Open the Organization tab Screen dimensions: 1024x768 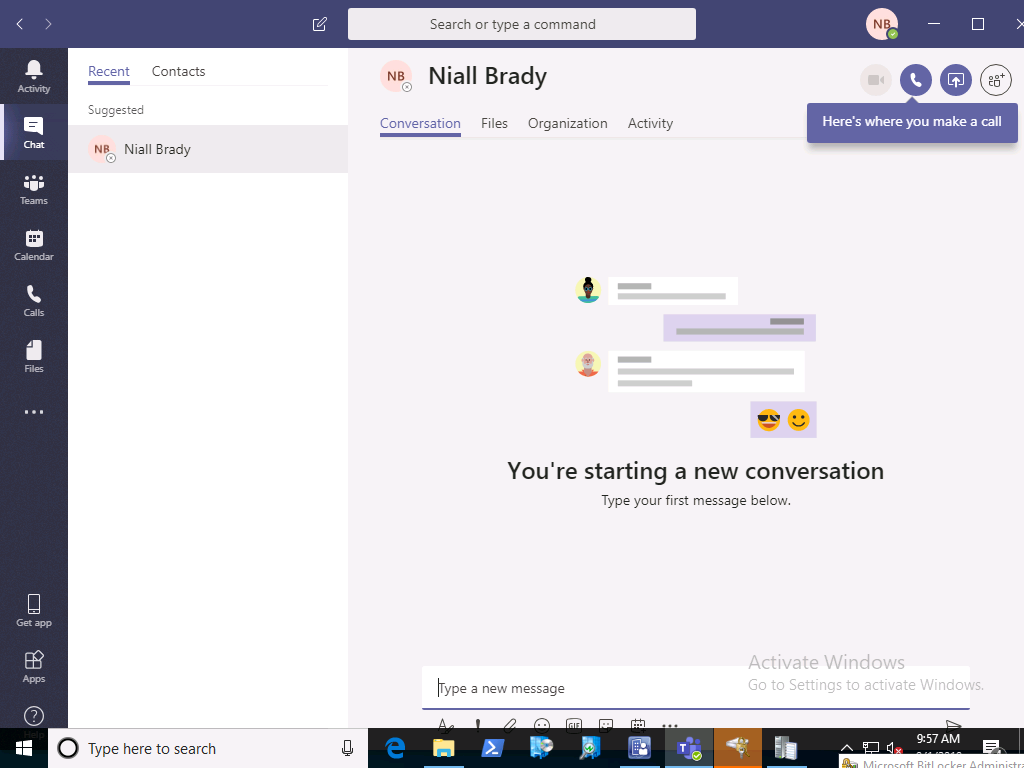(568, 123)
